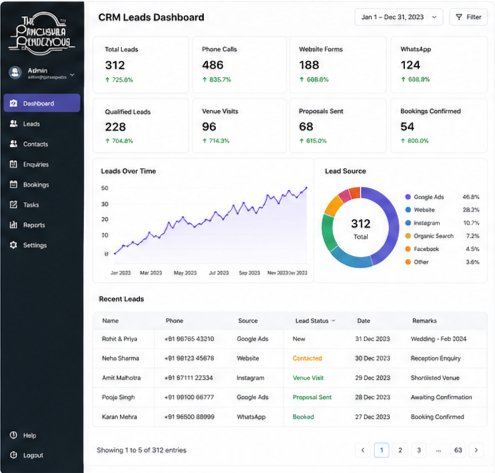Go to previous page arrow

click(x=363, y=450)
